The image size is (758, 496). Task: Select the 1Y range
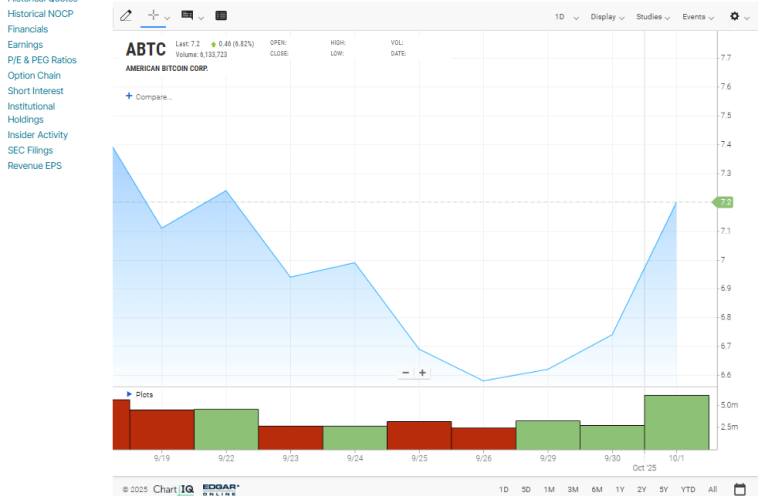620,490
